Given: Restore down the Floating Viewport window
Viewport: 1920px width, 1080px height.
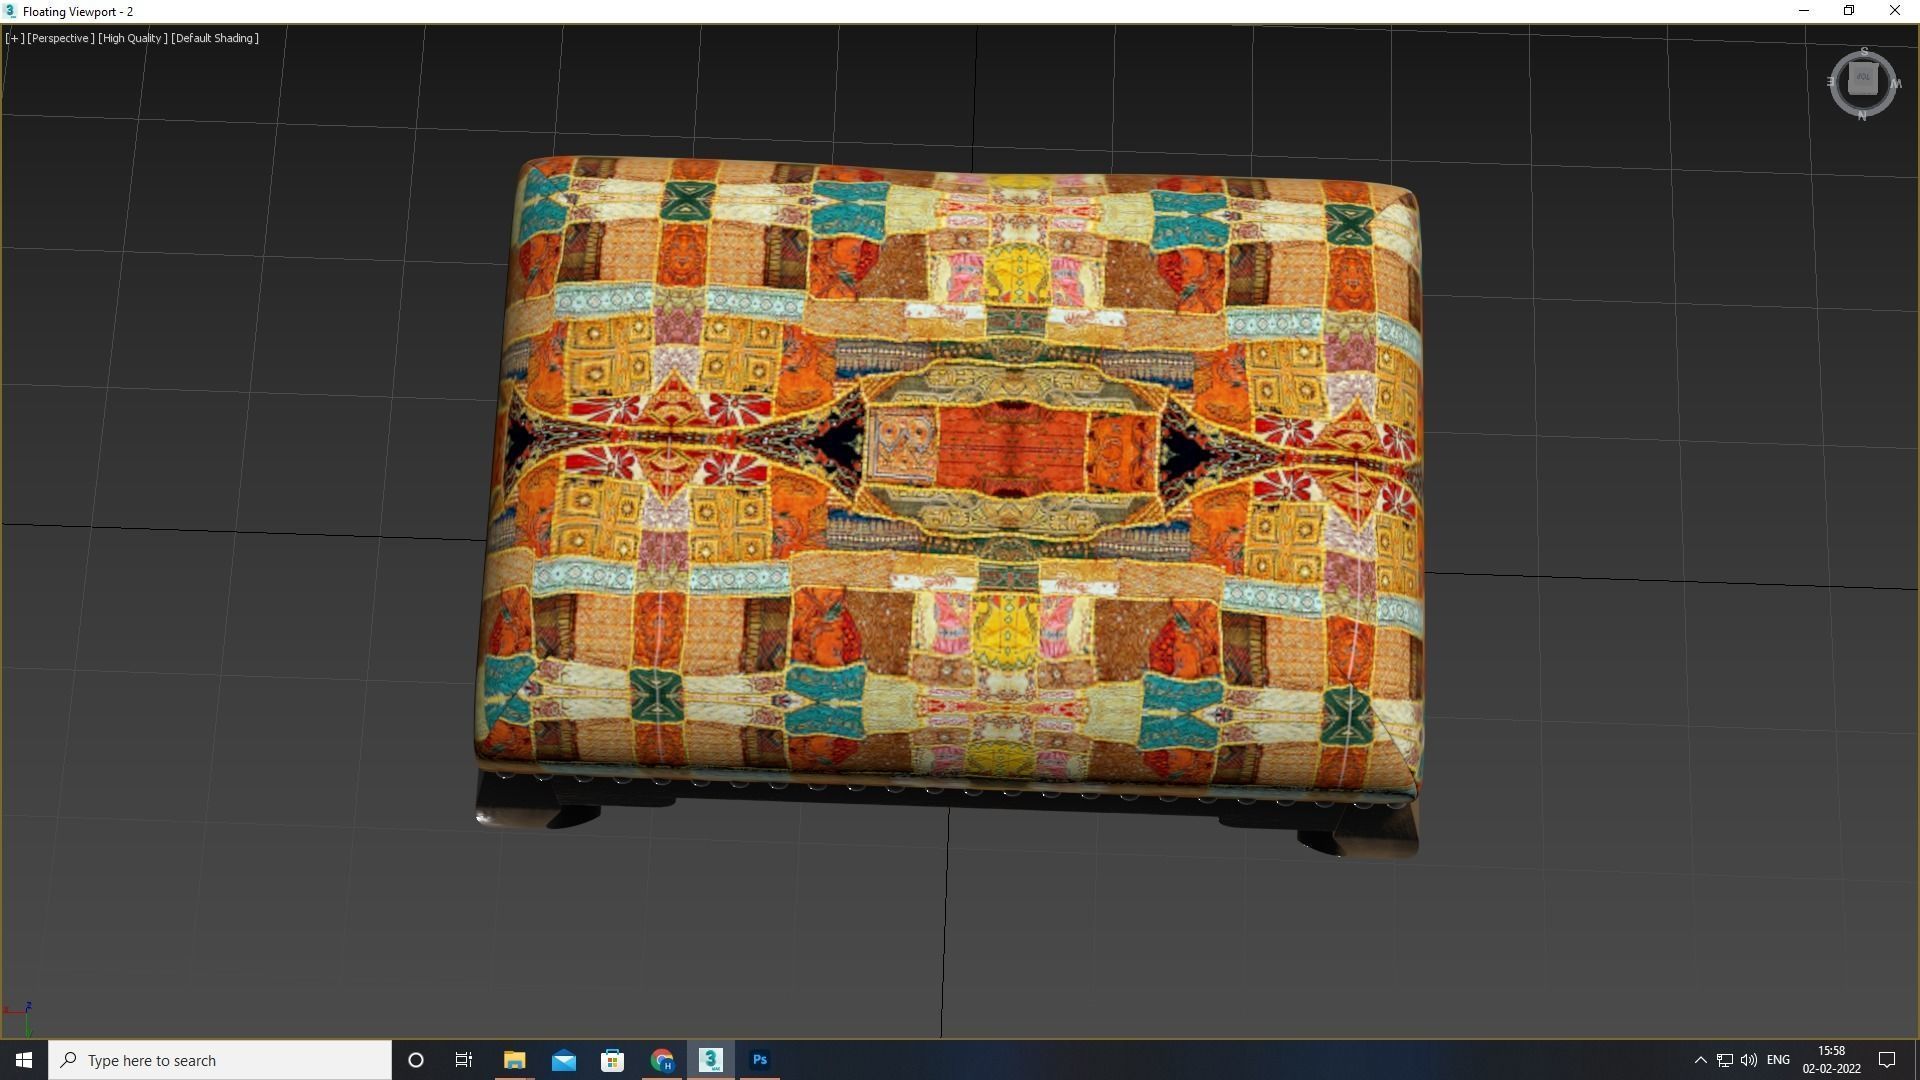Looking at the screenshot, I should click(1849, 11).
